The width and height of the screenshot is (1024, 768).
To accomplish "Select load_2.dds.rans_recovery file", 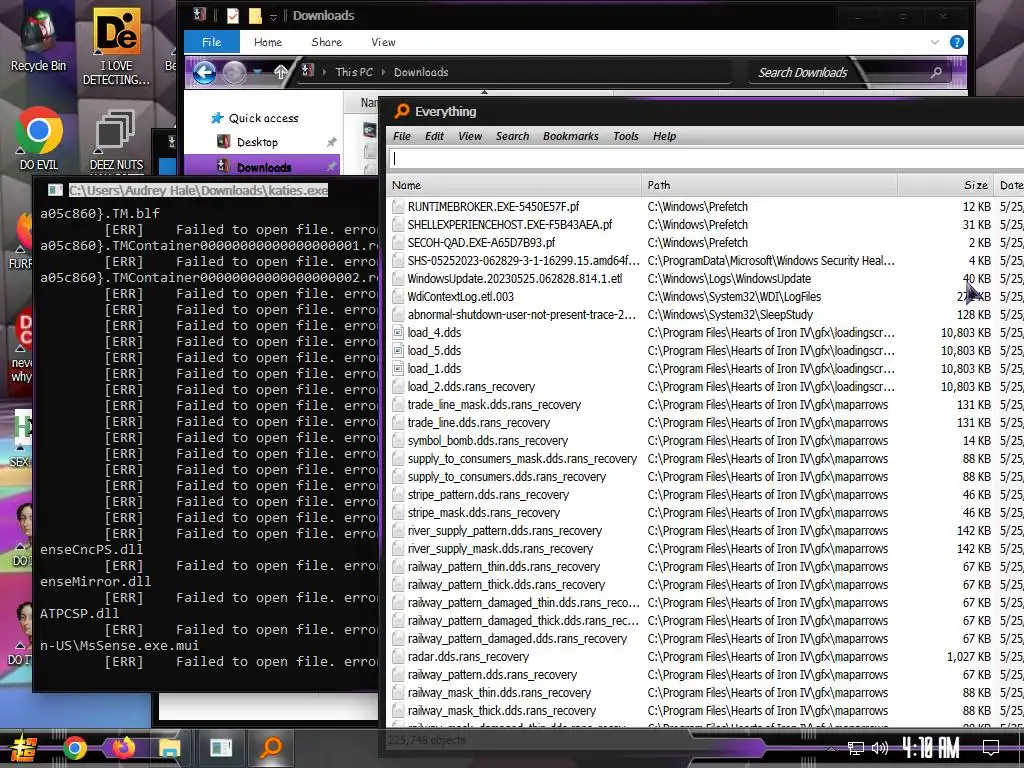I will pos(471,387).
